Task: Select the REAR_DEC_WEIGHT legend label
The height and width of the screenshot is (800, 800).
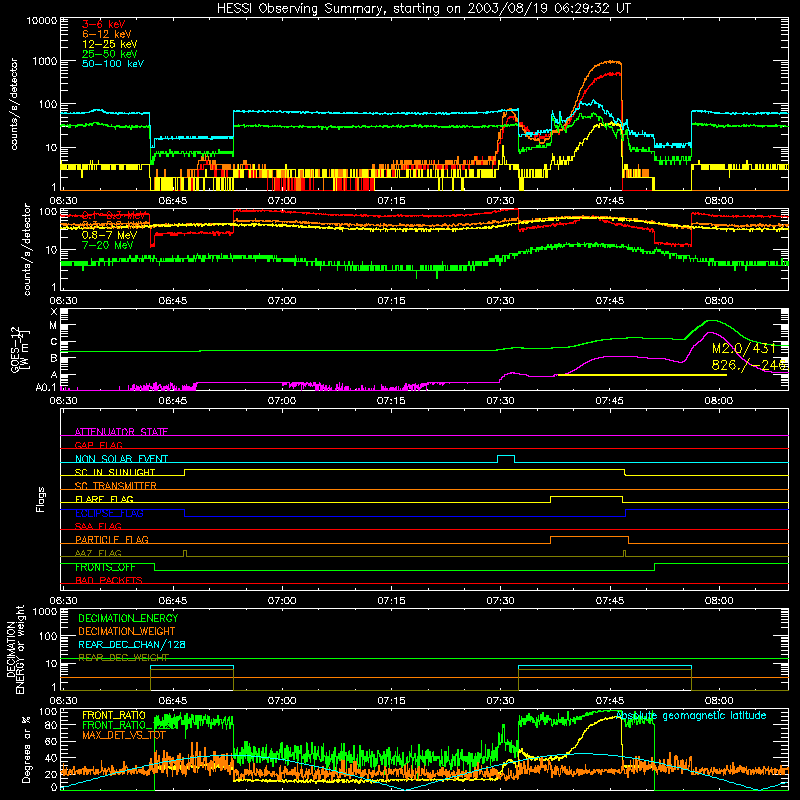Action: point(123,657)
